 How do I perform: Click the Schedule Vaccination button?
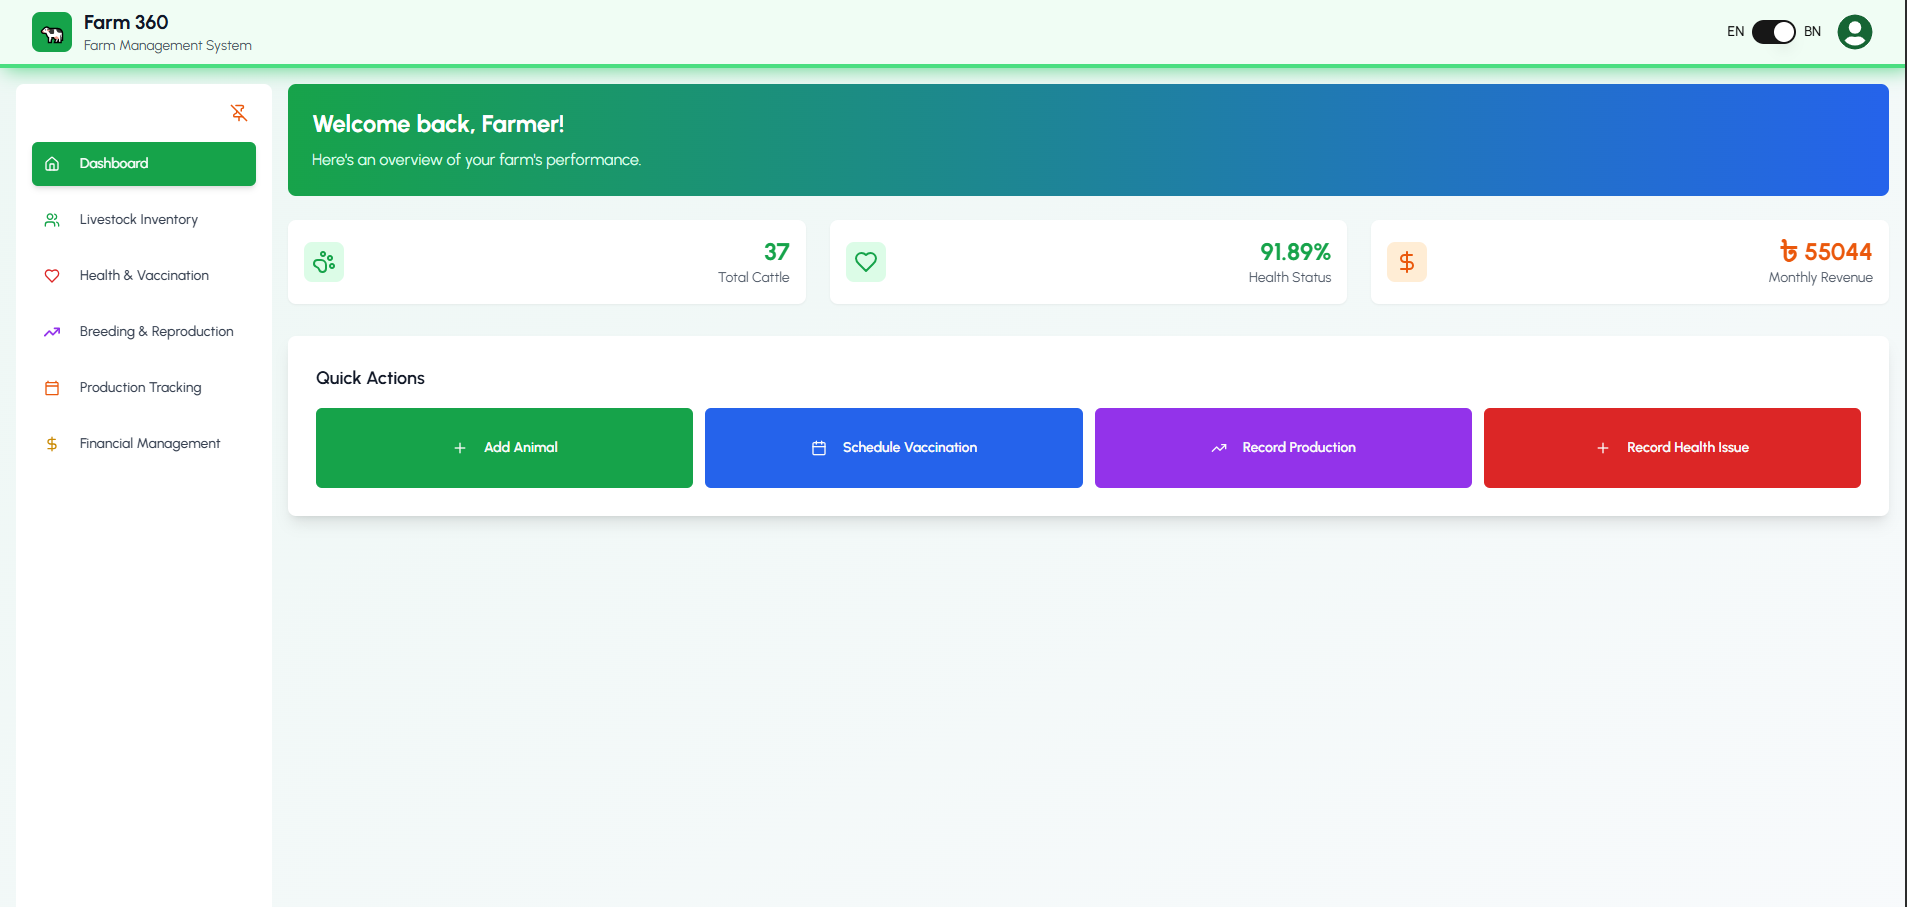coord(893,447)
